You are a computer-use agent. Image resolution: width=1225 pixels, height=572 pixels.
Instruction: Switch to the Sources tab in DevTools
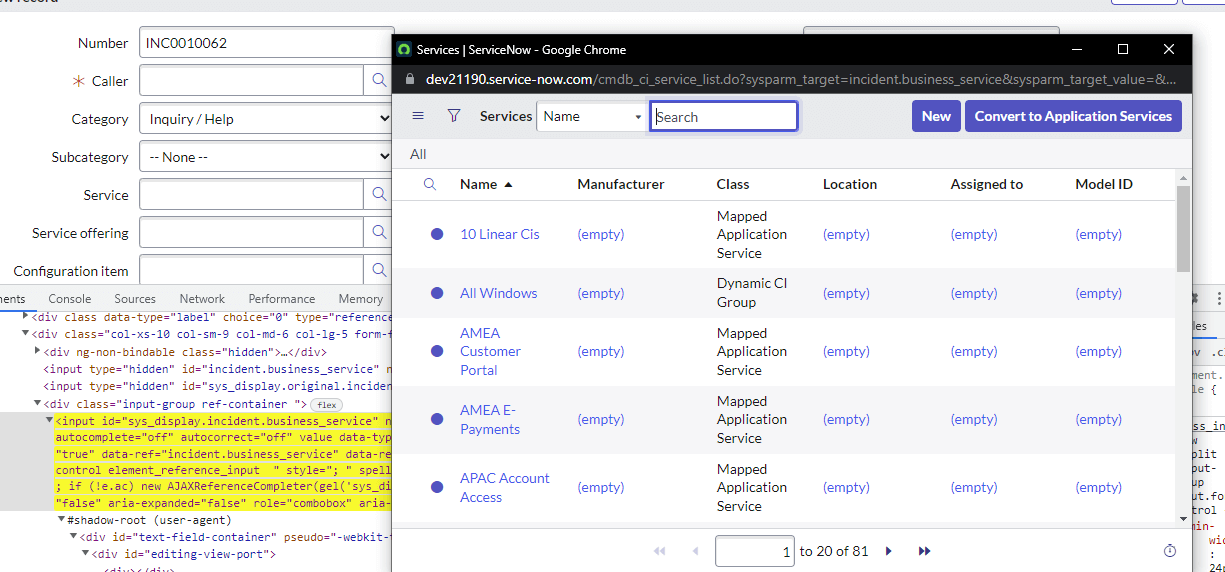(135, 299)
